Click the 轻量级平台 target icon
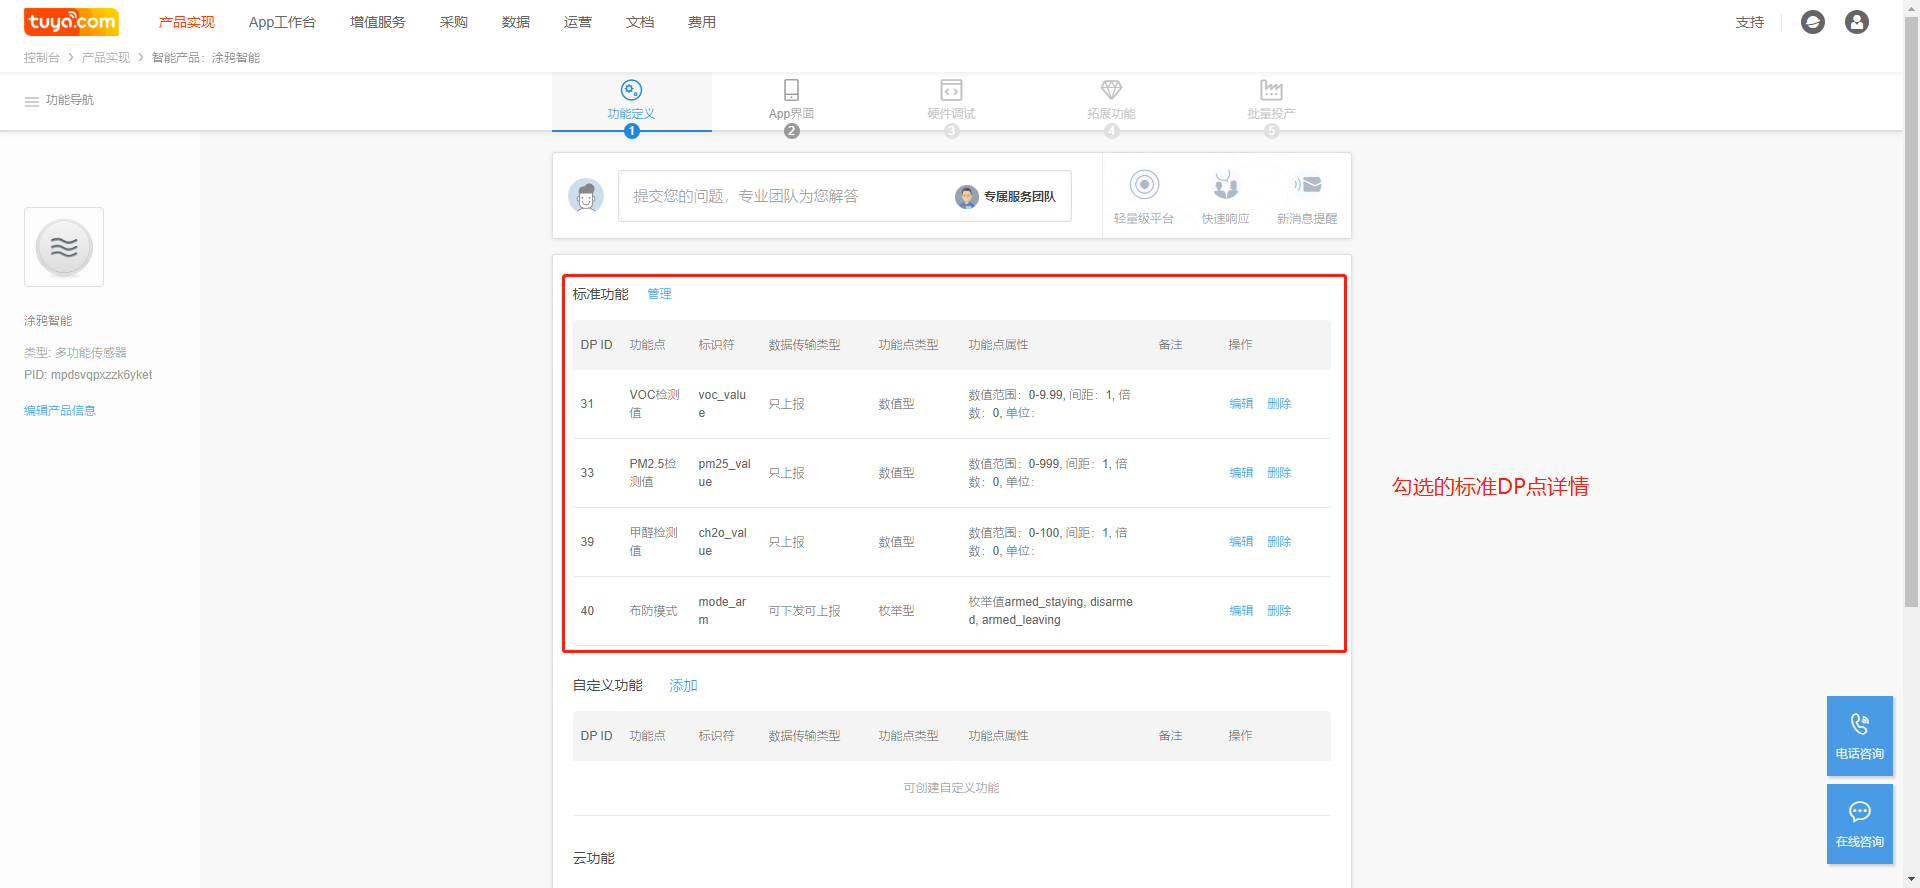Viewport: 1920px width, 888px height. 1144,185
